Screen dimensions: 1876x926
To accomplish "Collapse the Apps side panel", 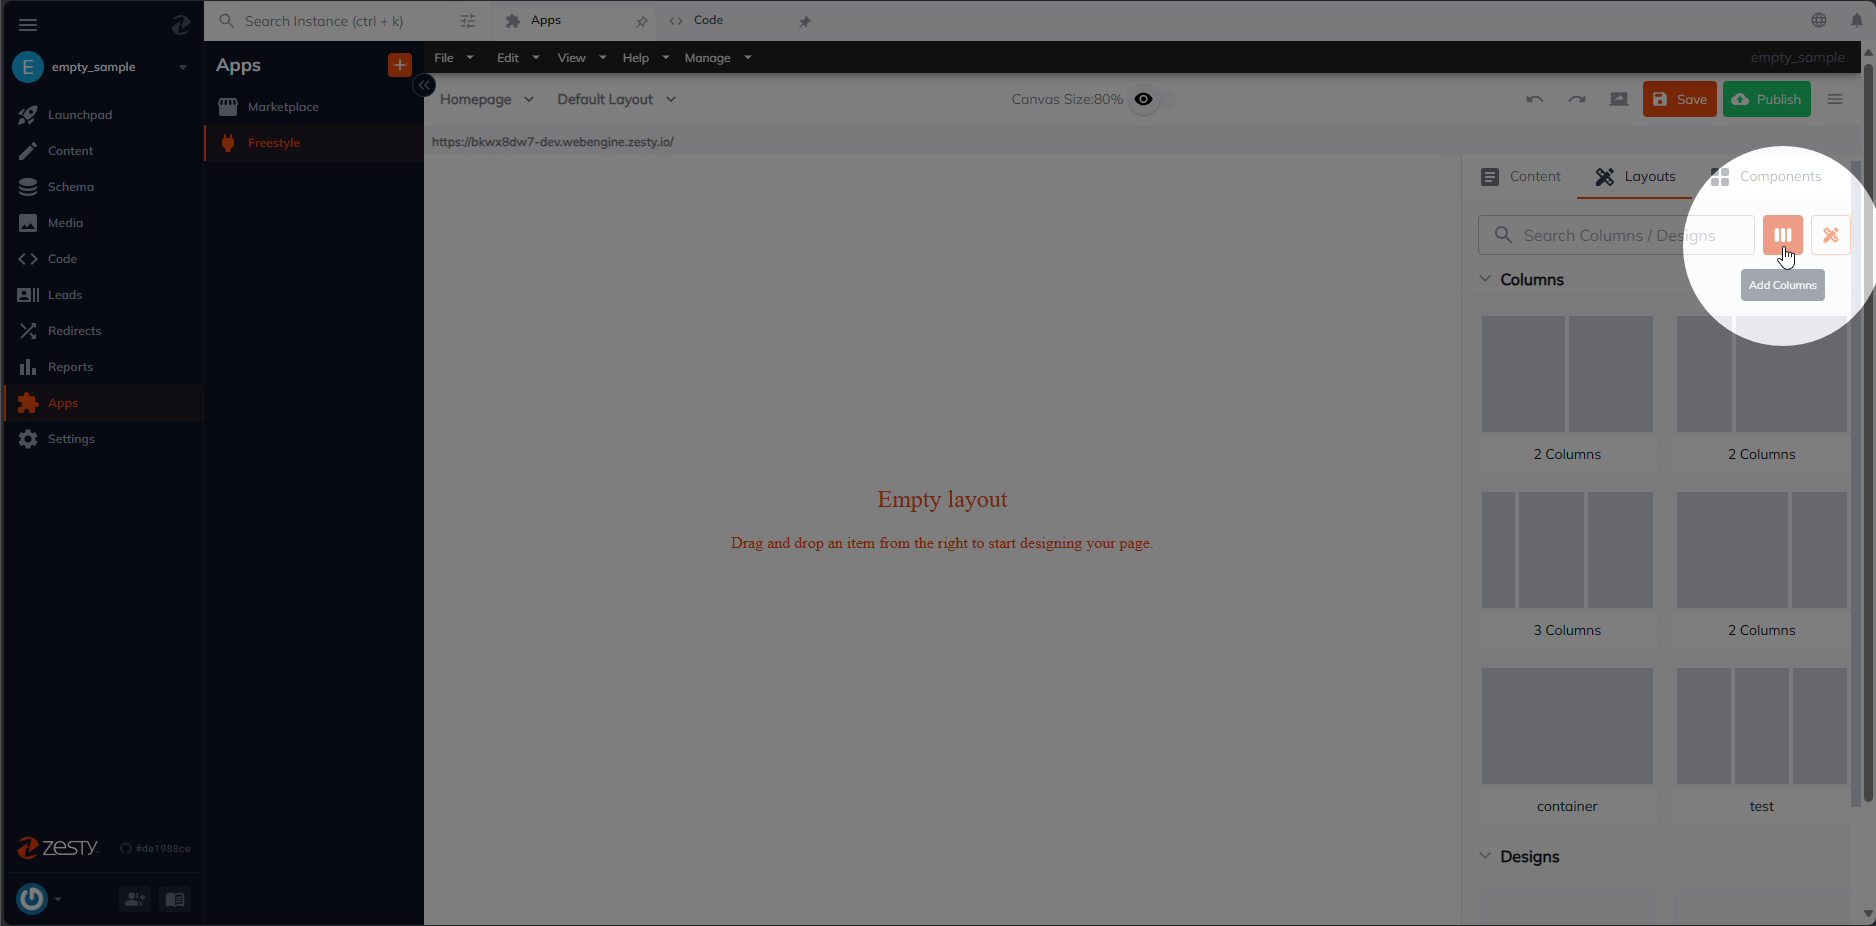I will coord(424,85).
